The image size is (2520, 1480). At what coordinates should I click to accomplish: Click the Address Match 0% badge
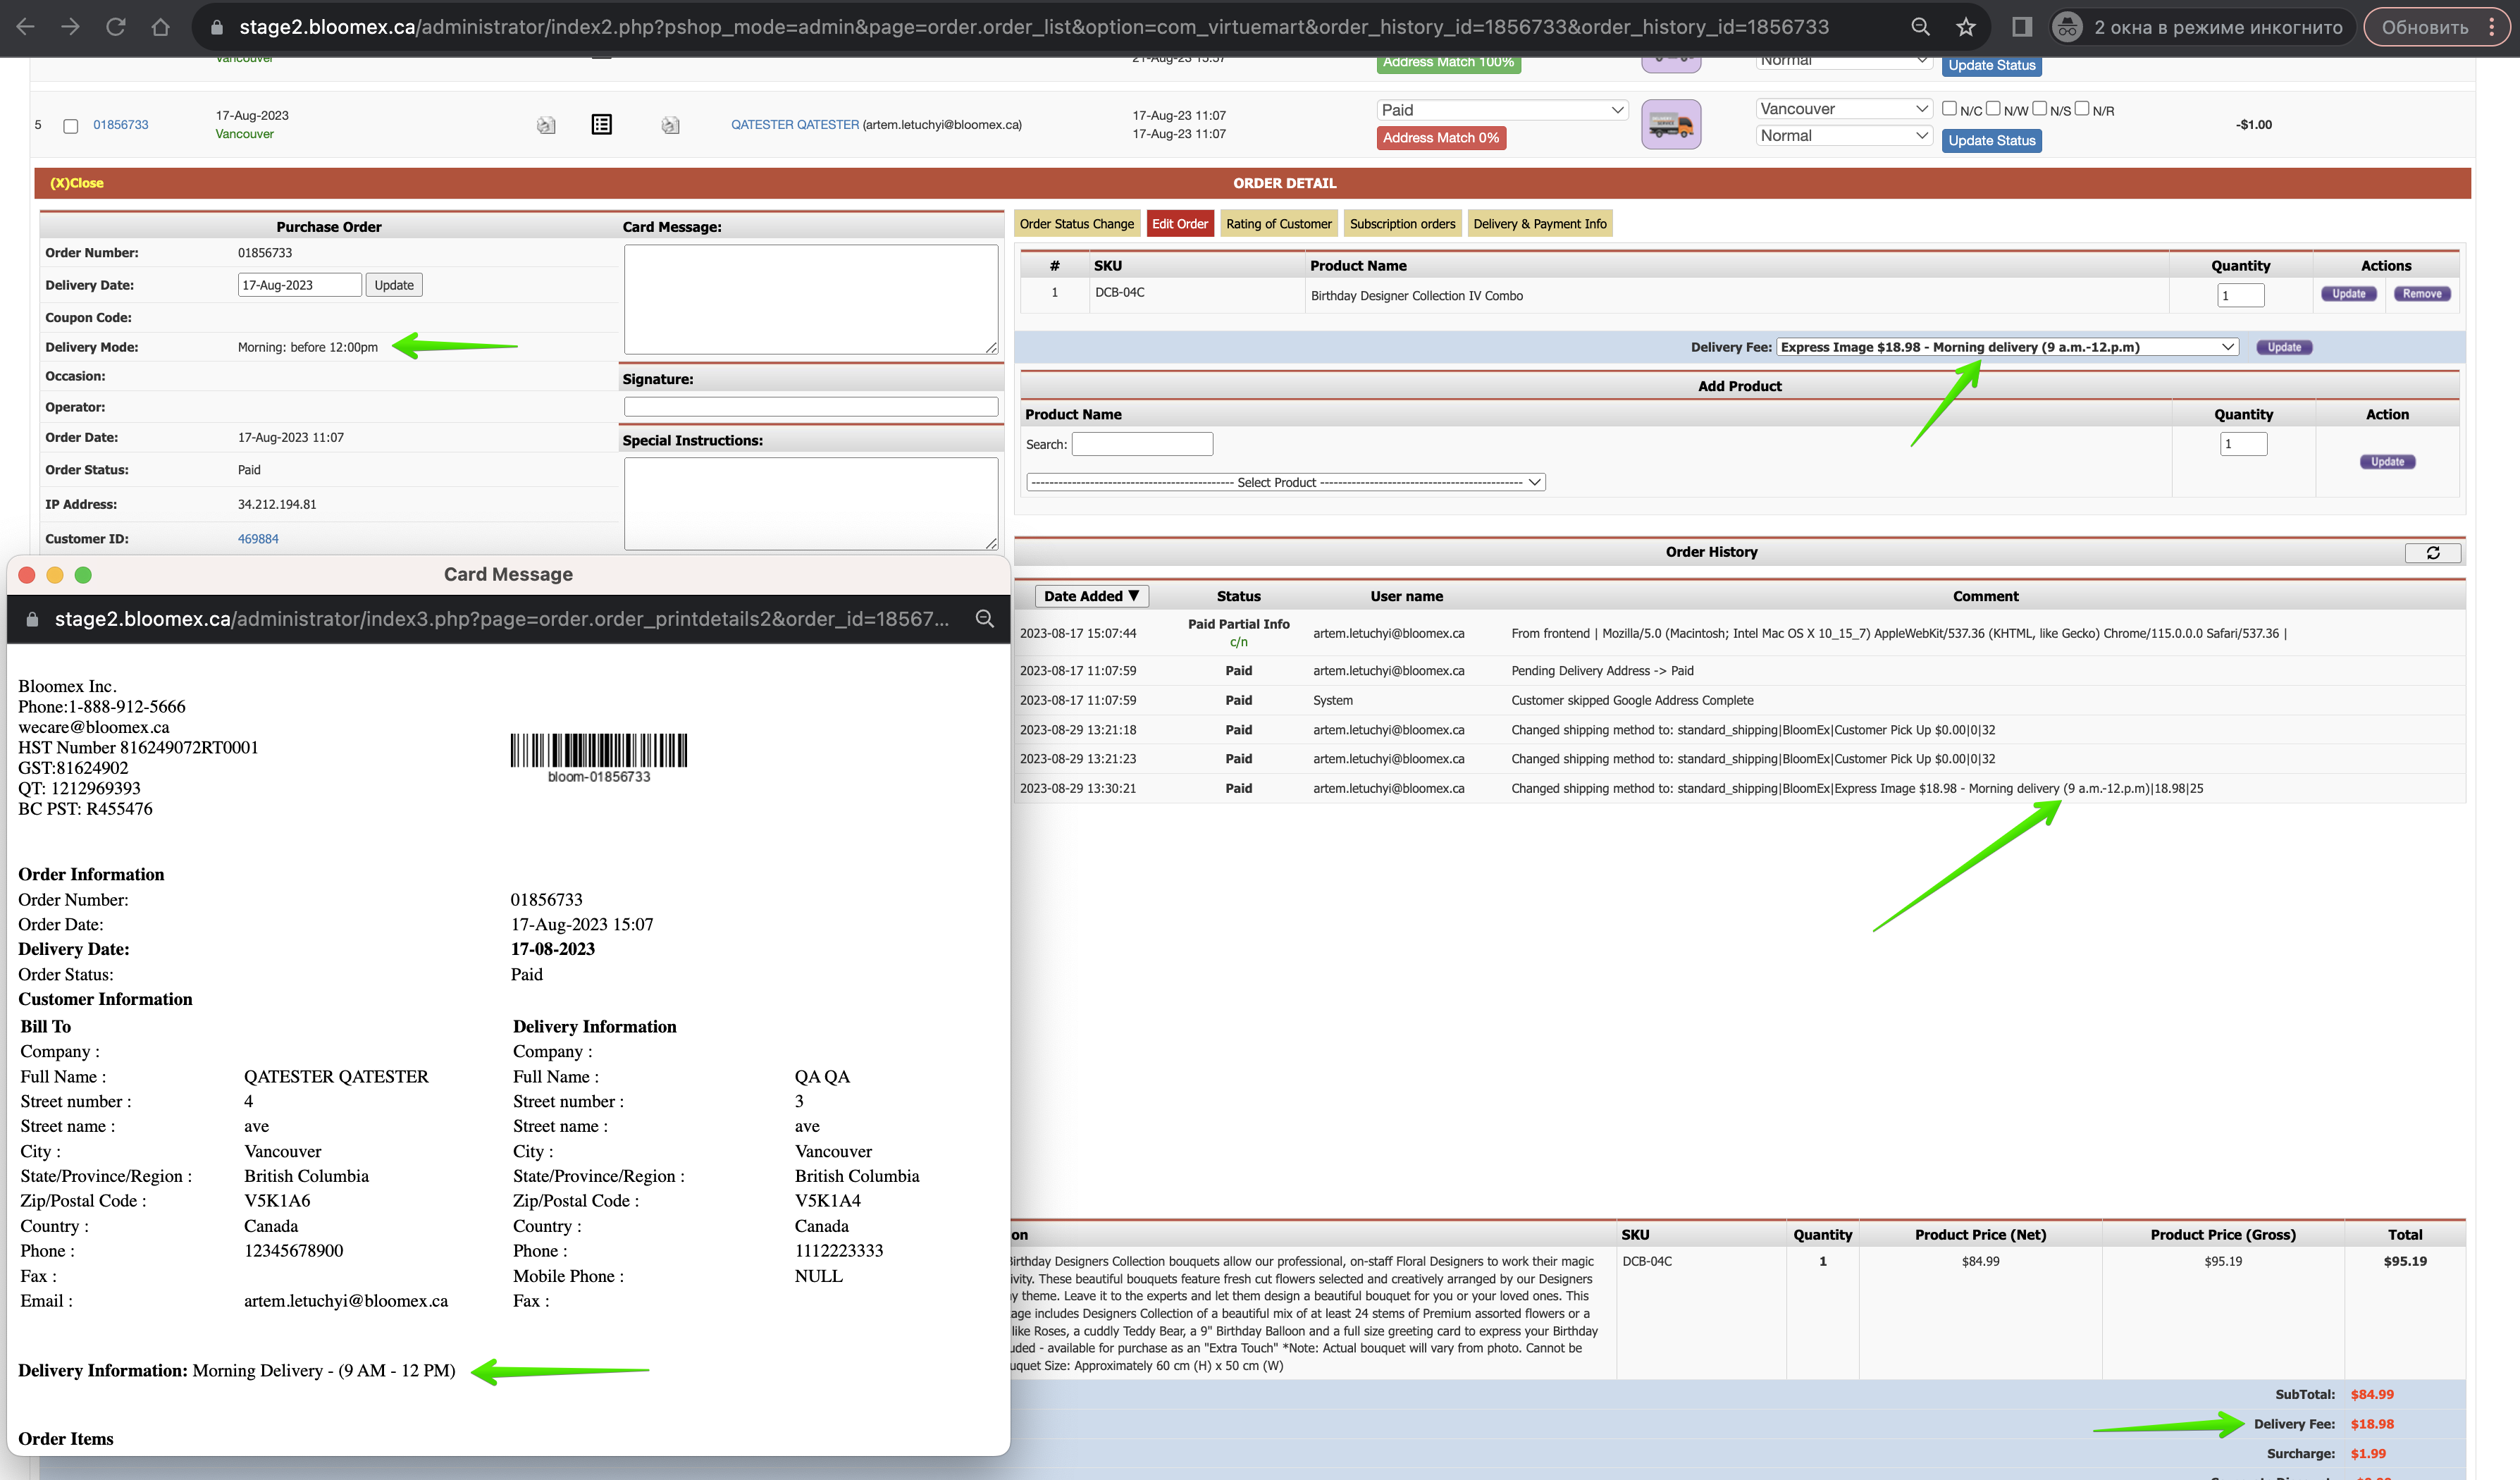tap(1440, 138)
